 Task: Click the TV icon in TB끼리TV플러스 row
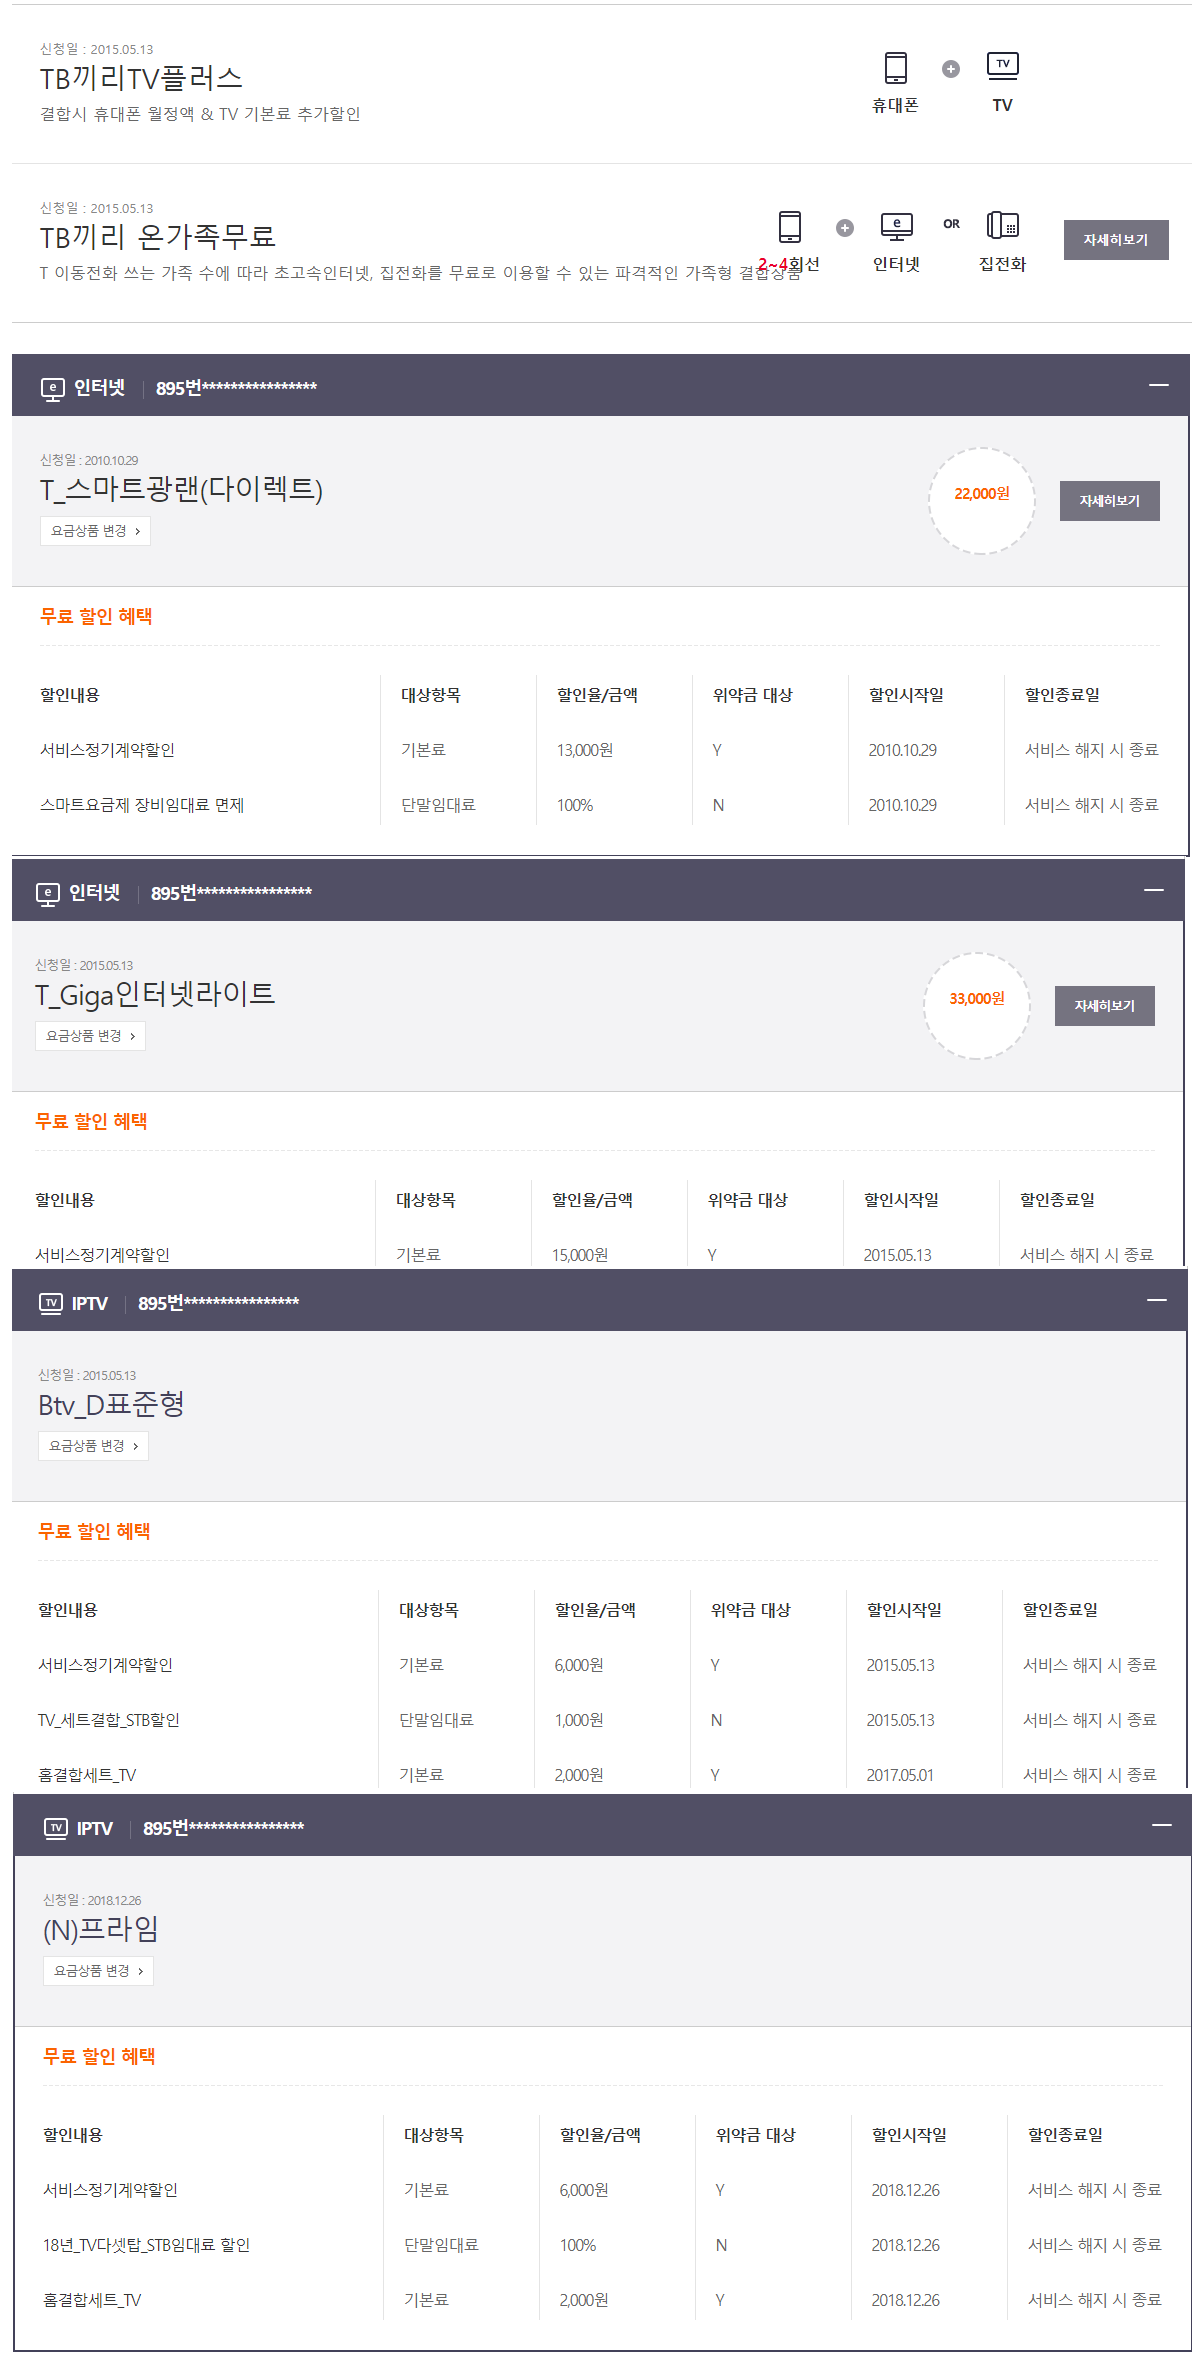click(1002, 66)
